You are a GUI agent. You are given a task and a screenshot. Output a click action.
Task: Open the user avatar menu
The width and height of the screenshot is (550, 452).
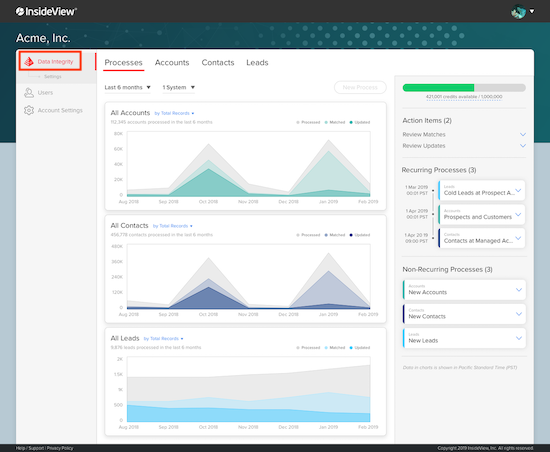click(x=518, y=12)
